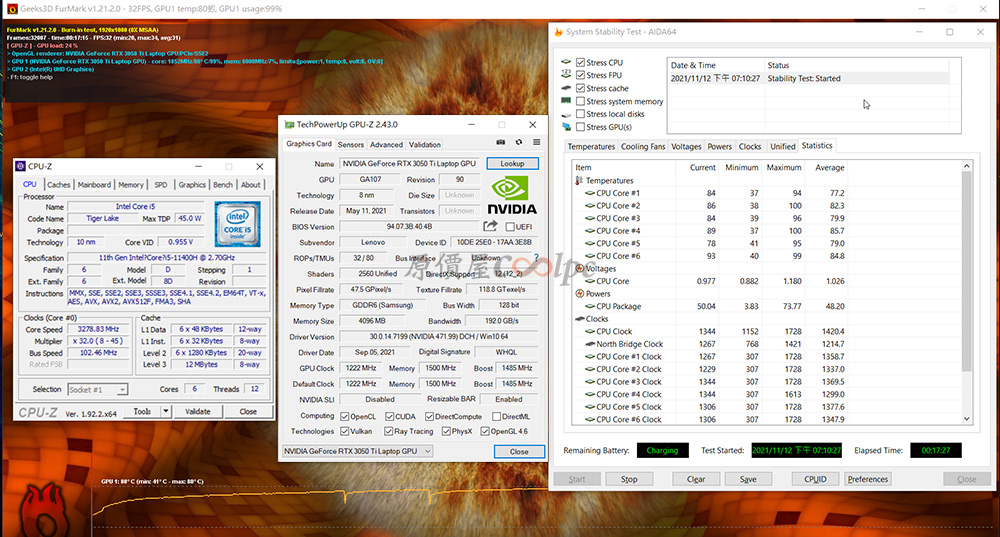Enable the Stress GPU(s) checkbox
Screen dimensions: 1000x537
[x=580, y=127]
